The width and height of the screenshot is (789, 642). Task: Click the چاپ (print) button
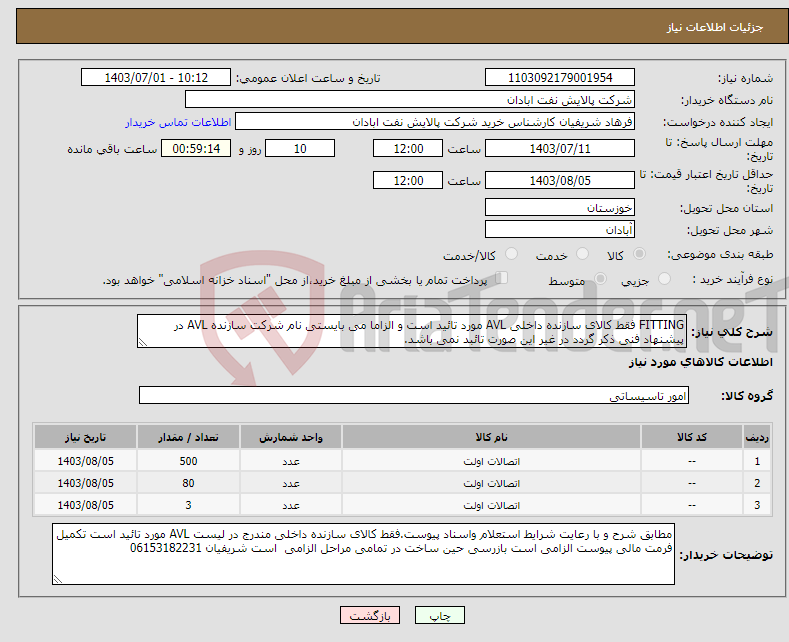pyautogui.click(x=439, y=615)
